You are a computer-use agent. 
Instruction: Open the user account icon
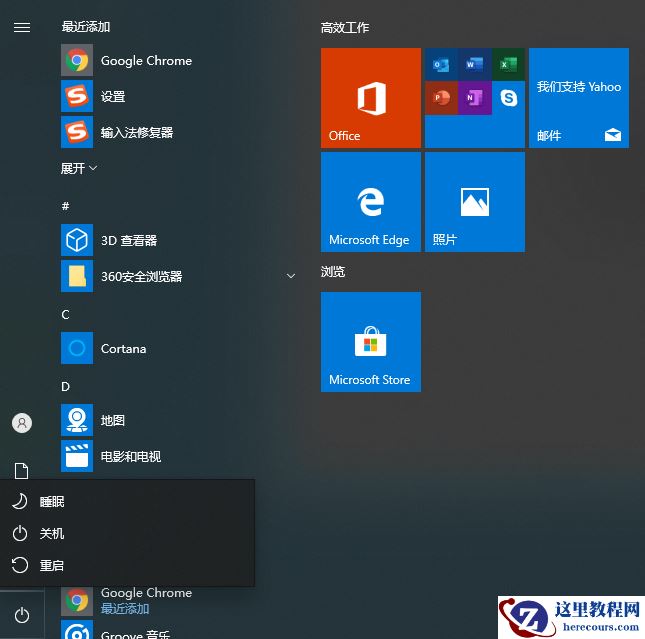pos(22,423)
